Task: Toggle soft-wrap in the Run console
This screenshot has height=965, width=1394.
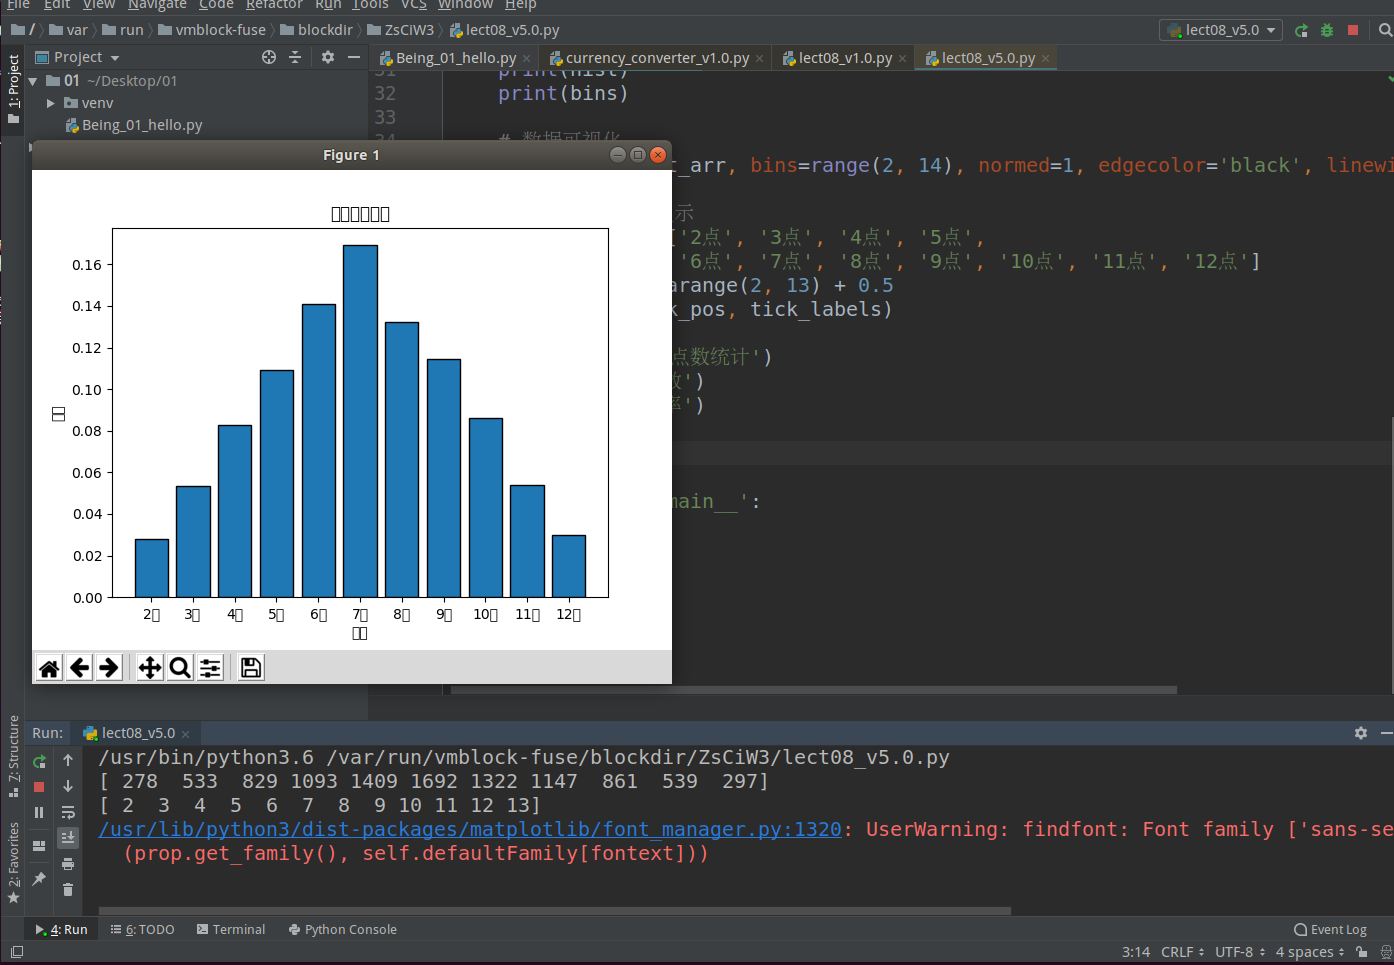Action: (x=68, y=812)
